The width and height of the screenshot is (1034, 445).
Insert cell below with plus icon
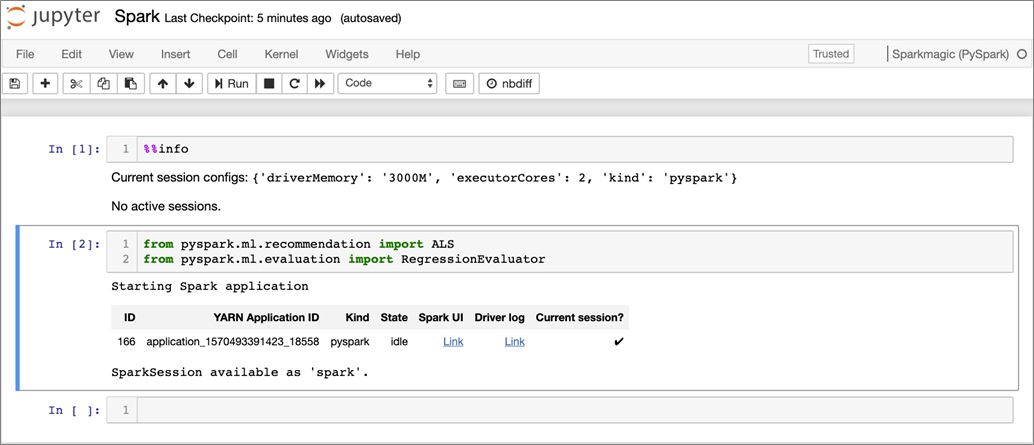45,84
